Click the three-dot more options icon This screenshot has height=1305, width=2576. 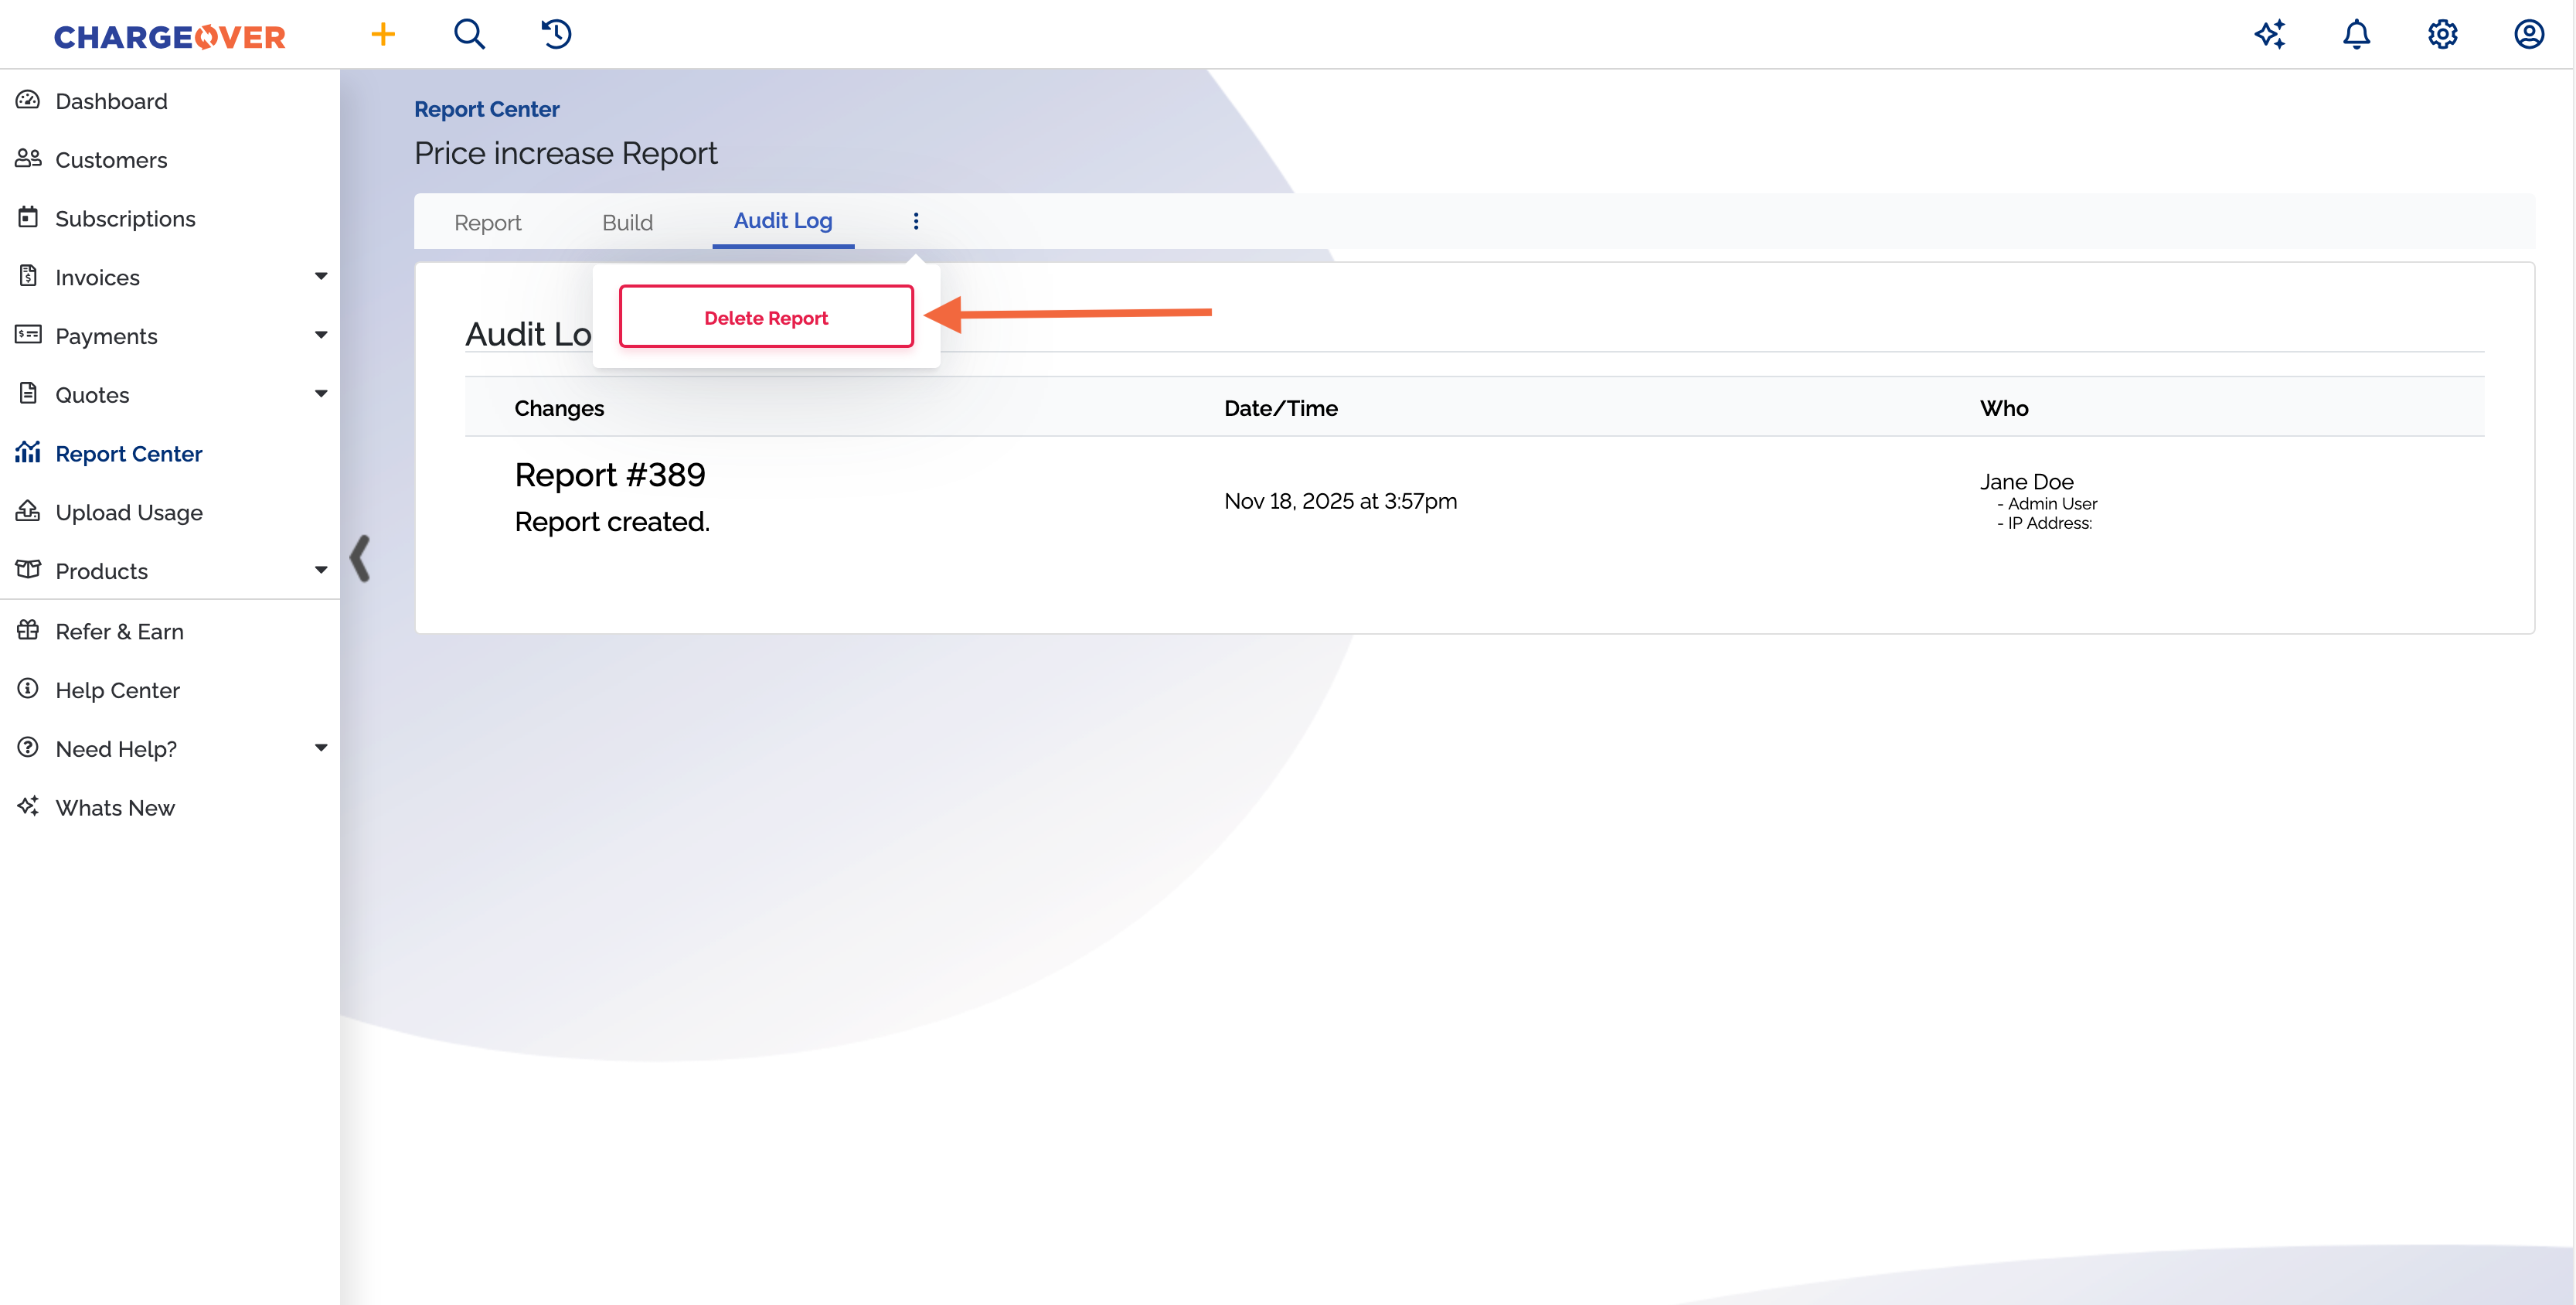[x=915, y=221]
